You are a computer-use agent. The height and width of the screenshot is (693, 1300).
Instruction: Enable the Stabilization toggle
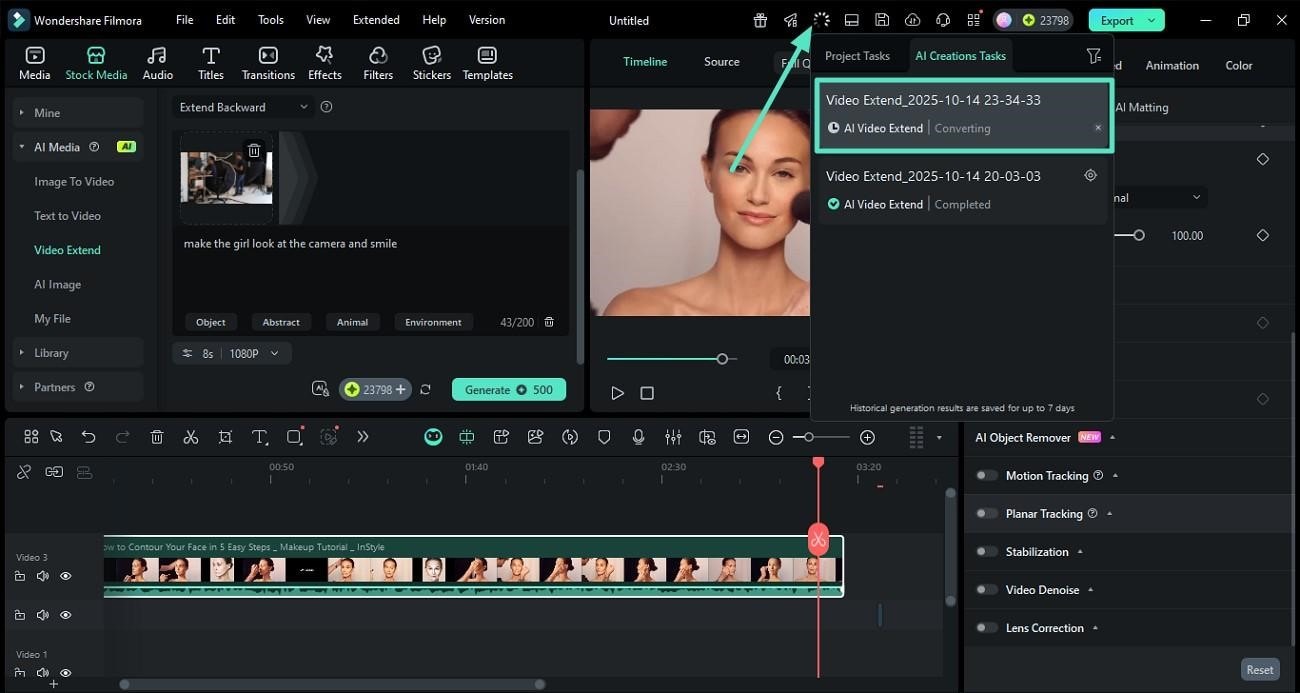click(x=987, y=552)
